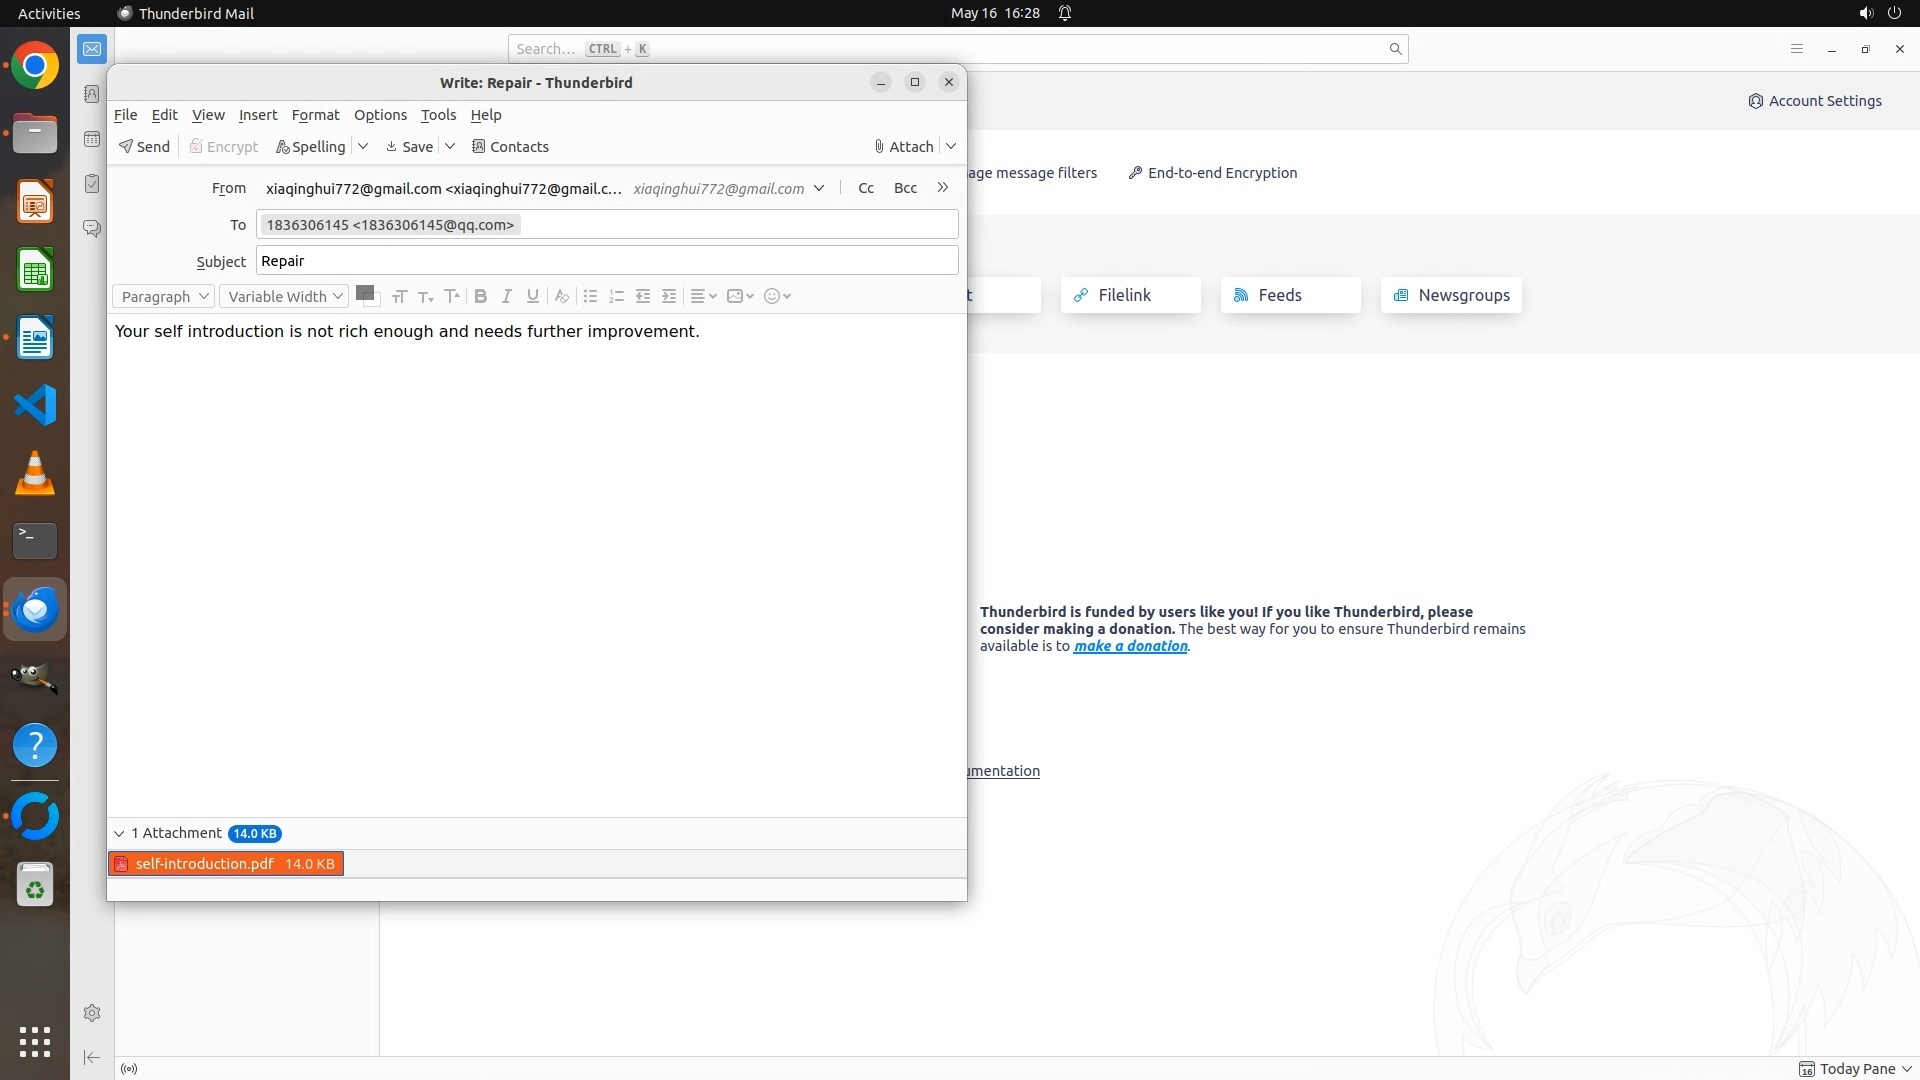Open Address Book in the Thunderbird sidebar
The width and height of the screenshot is (1920, 1080).
pyautogui.click(x=92, y=94)
